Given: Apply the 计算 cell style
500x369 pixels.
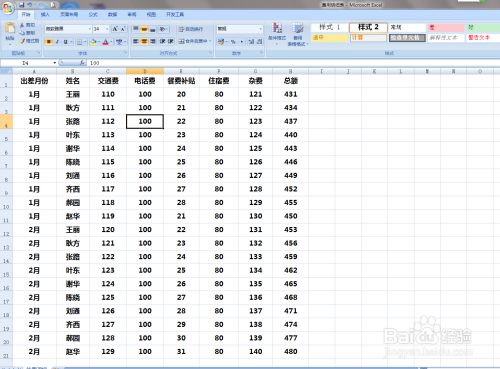Looking at the screenshot, I should [368, 38].
